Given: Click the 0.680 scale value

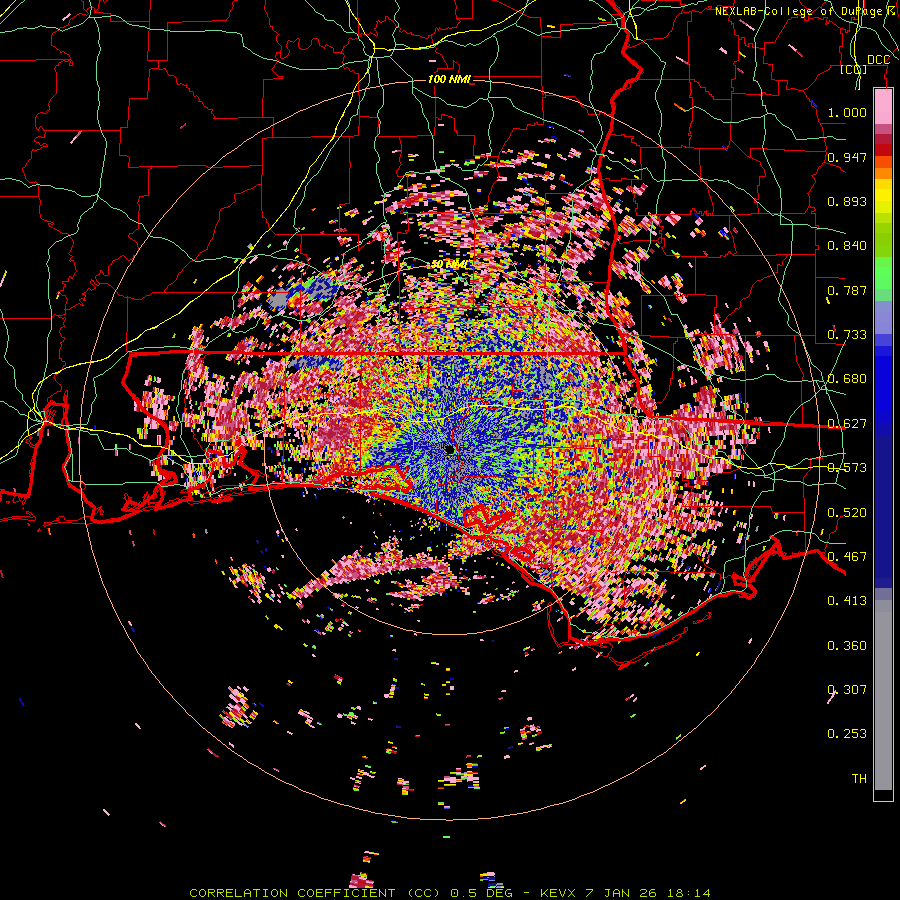Looking at the screenshot, I should (x=847, y=378).
